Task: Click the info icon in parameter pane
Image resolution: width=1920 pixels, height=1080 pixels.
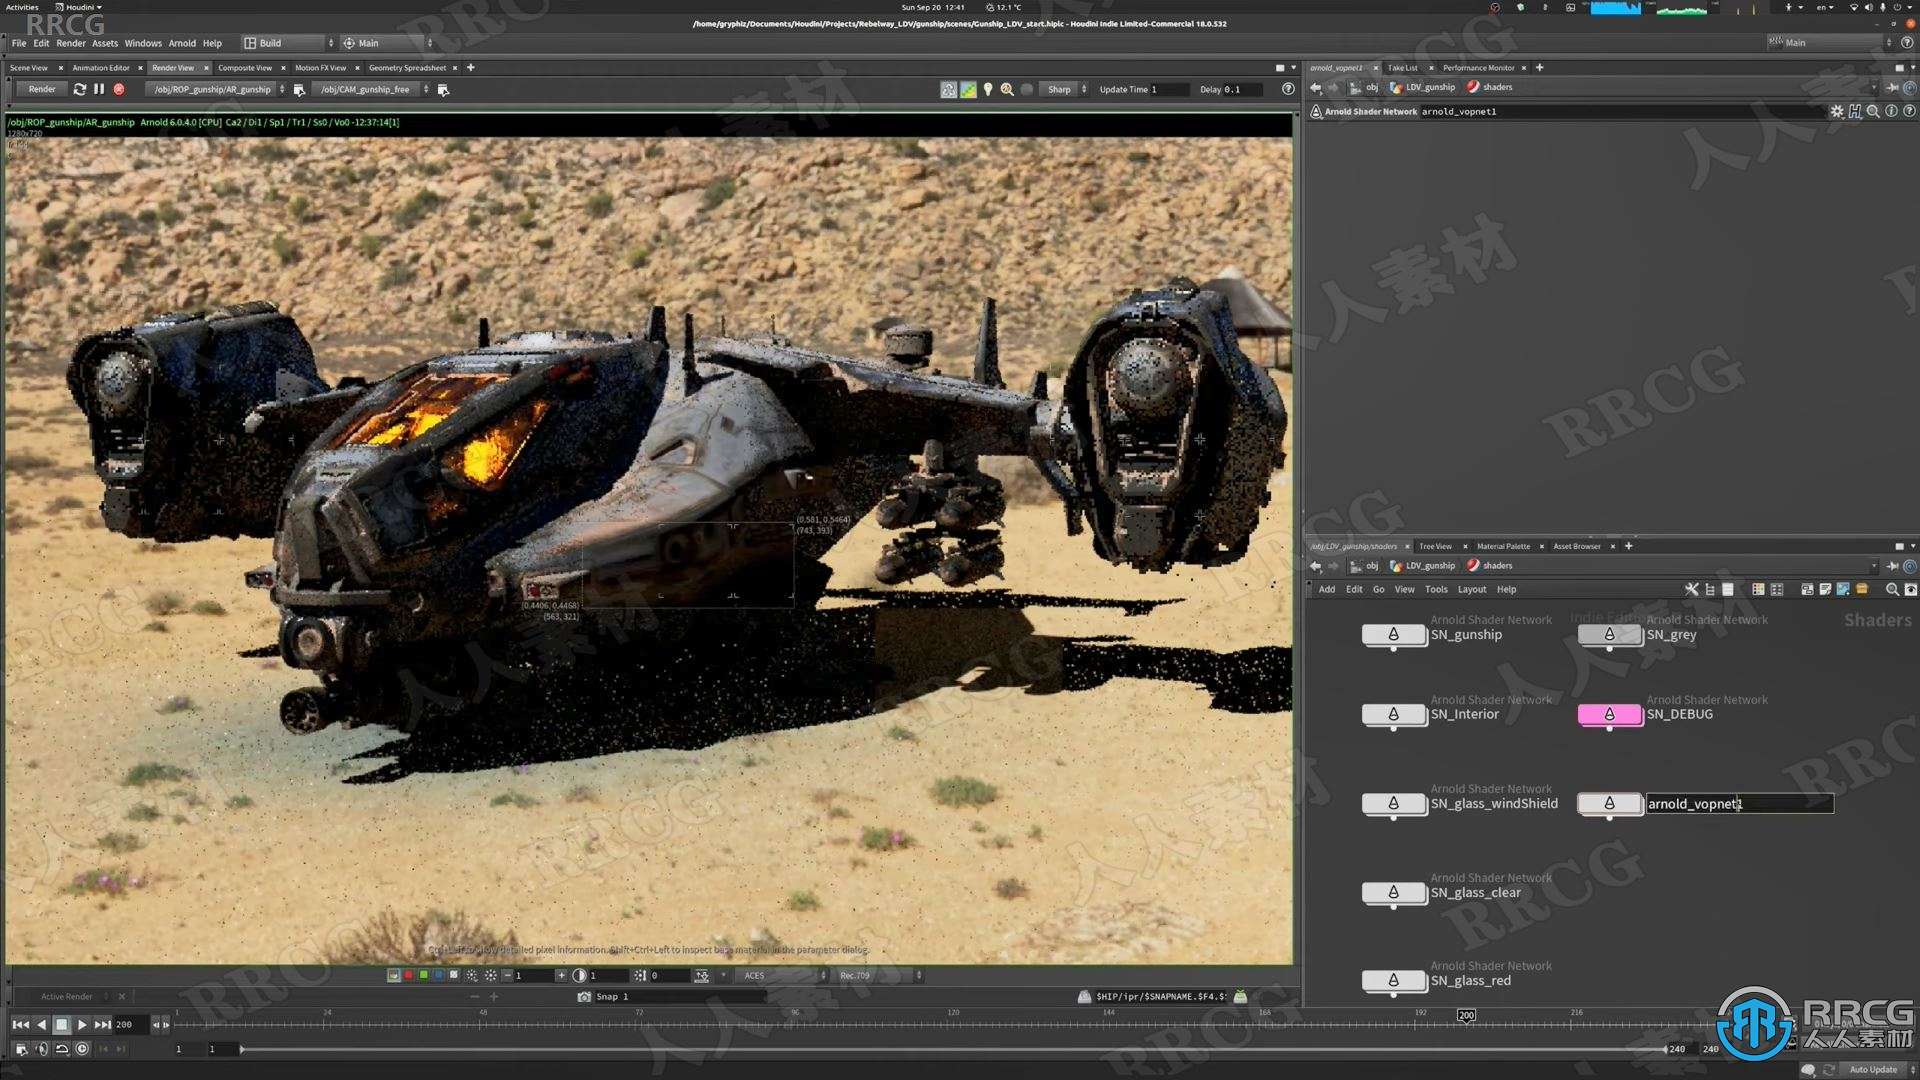Action: click(x=1891, y=111)
